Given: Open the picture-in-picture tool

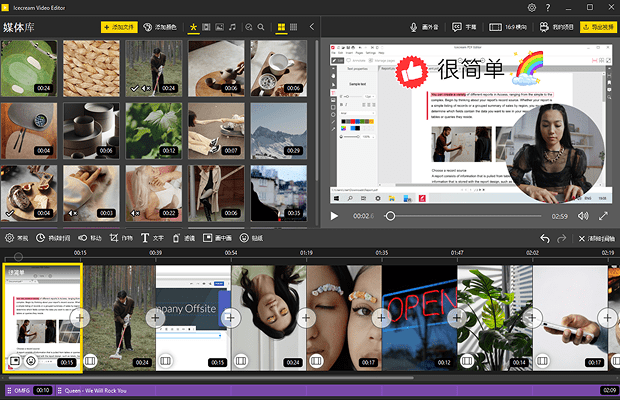Looking at the screenshot, I should coord(217,238).
